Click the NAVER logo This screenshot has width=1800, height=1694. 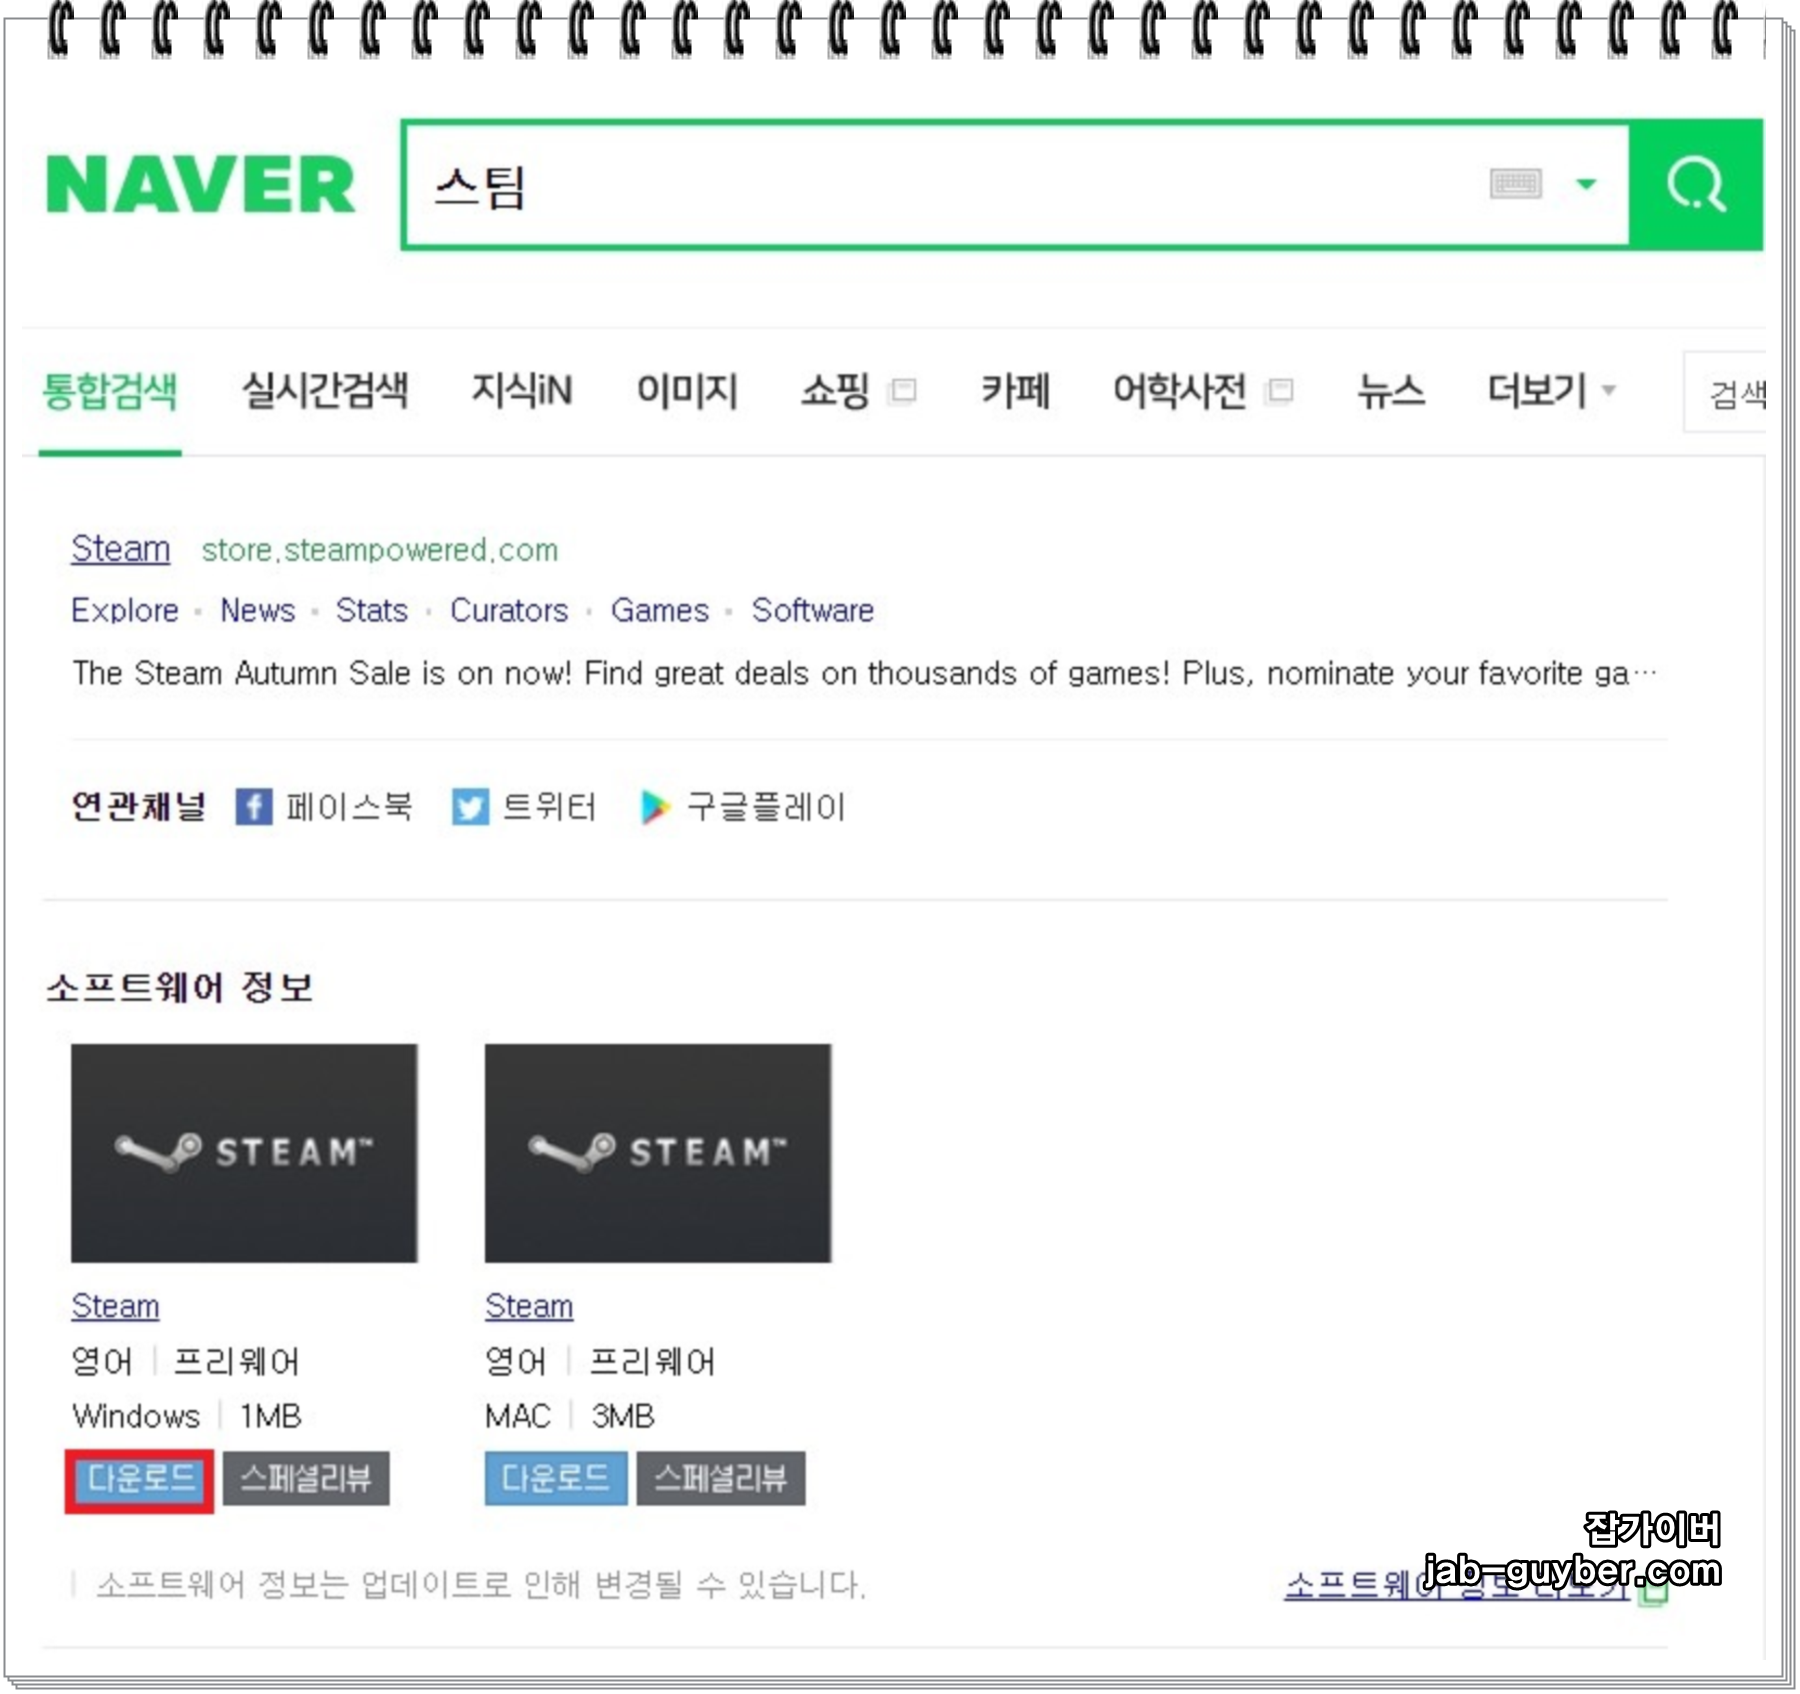click(x=200, y=185)
